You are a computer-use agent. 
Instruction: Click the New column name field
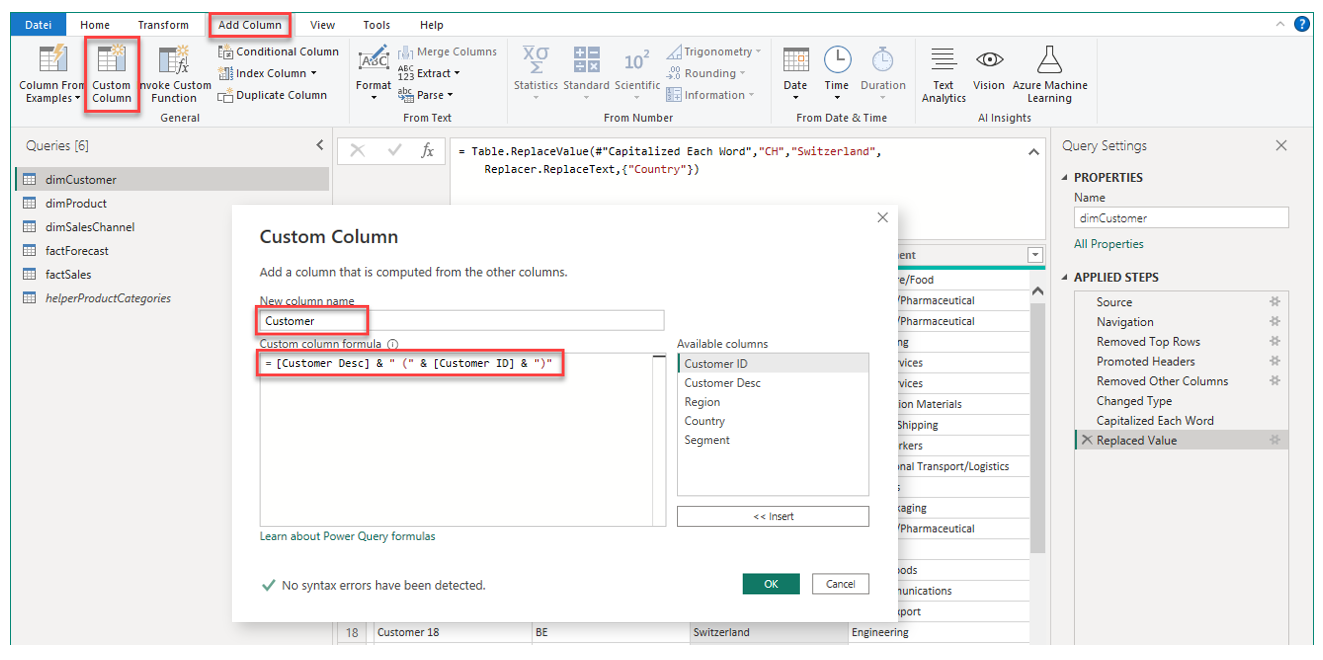[x=461, y=320]
